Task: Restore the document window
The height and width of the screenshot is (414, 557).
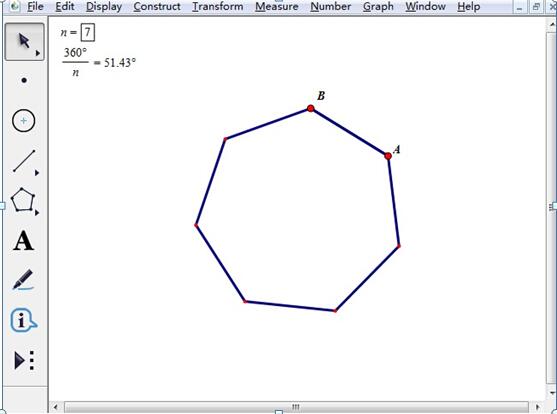Action: pos(536,7)
